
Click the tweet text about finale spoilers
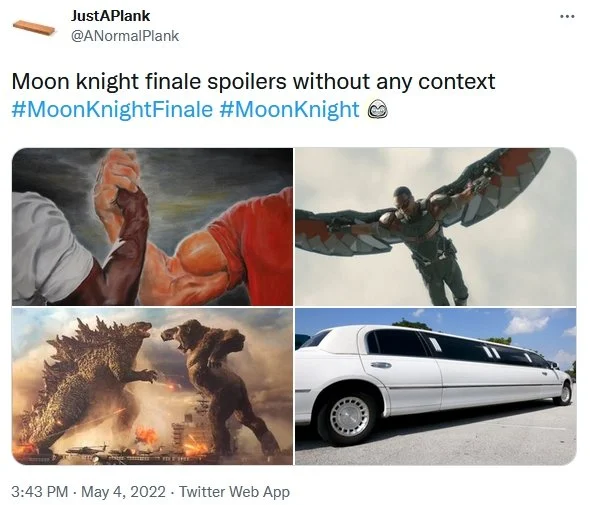(253, 81)
